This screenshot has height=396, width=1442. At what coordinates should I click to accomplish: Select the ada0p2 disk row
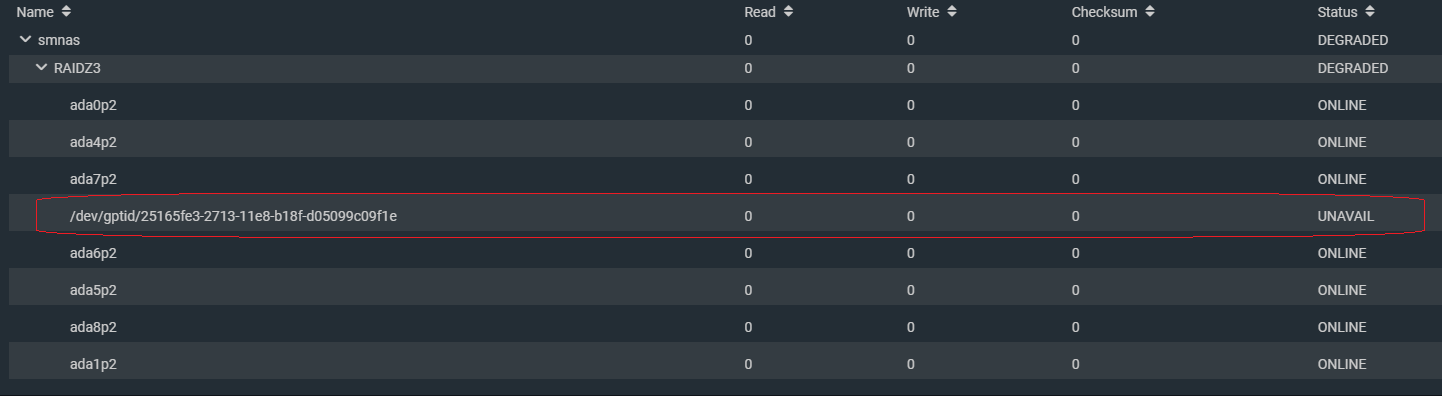721,105
